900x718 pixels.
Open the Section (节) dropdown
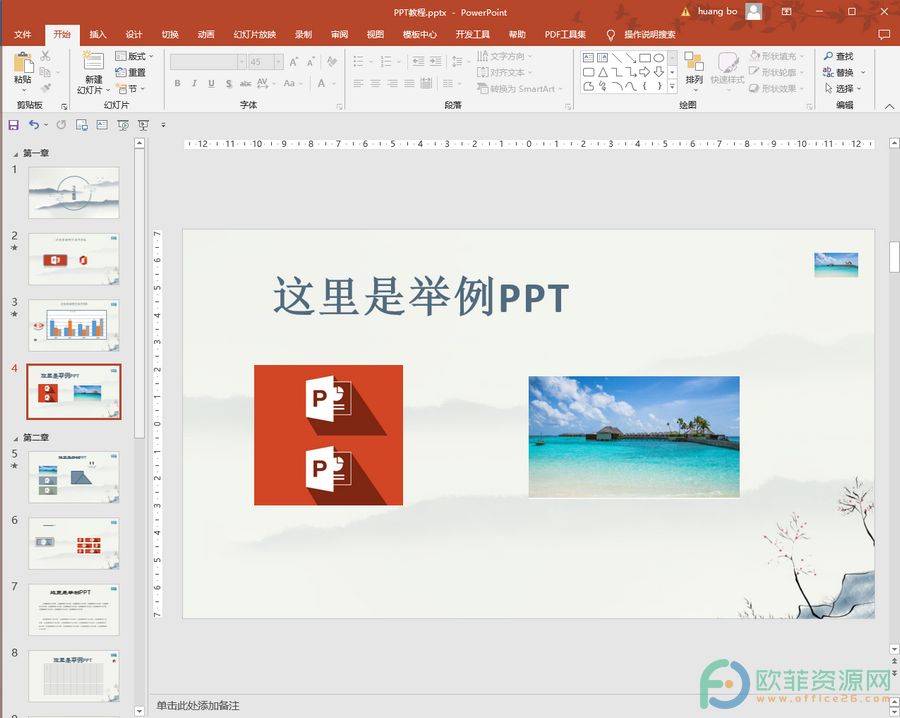(131, 88)
